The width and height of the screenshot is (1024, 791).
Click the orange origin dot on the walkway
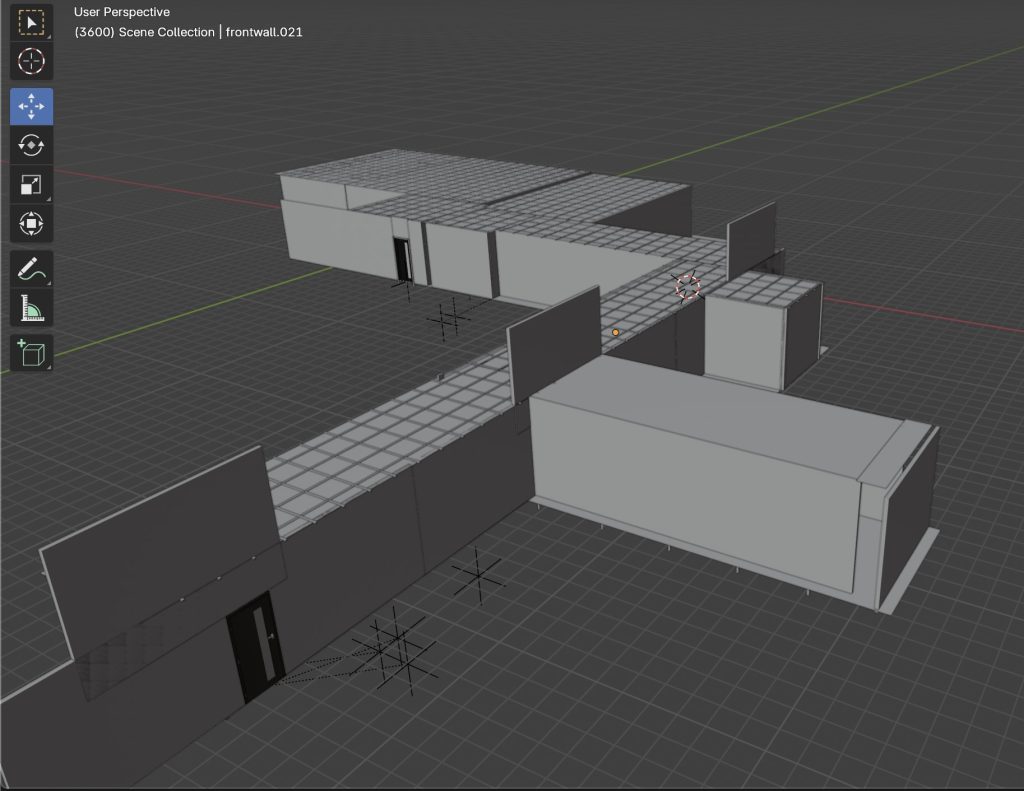pyautogui.click(x=615, y=332)
